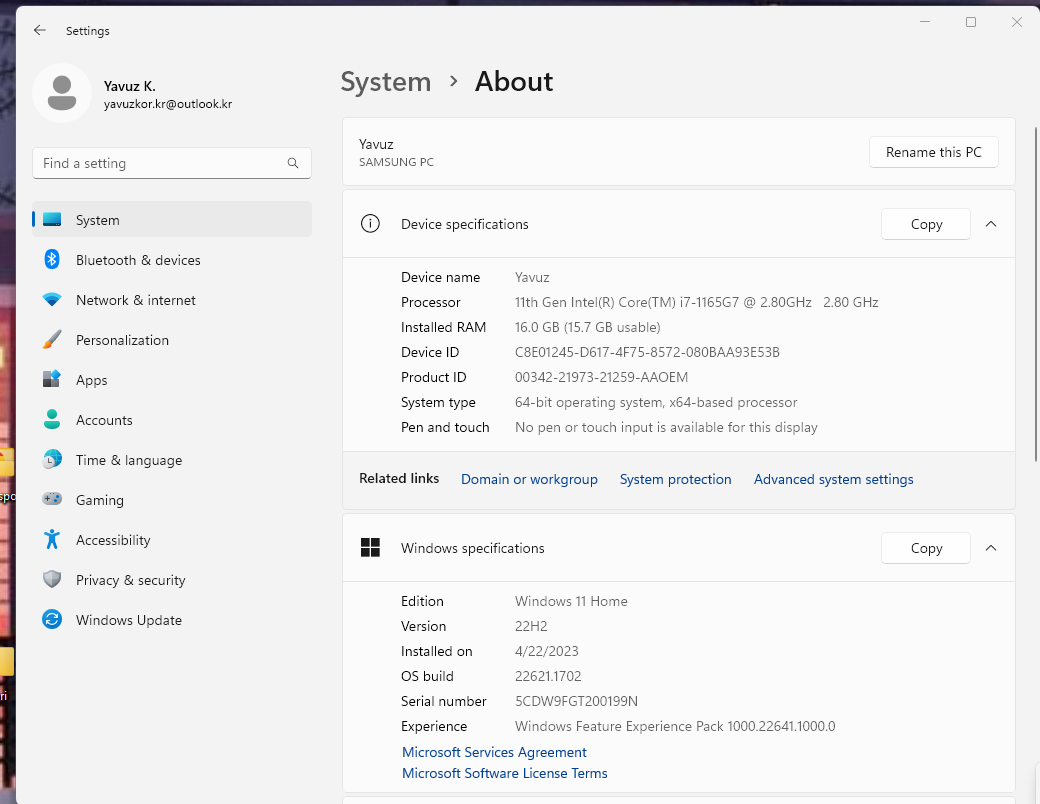This screenshot has height=804, width=1040.
Task: Click the email yavuzkor.kr@outlook.kr
Action: point(168,104)
